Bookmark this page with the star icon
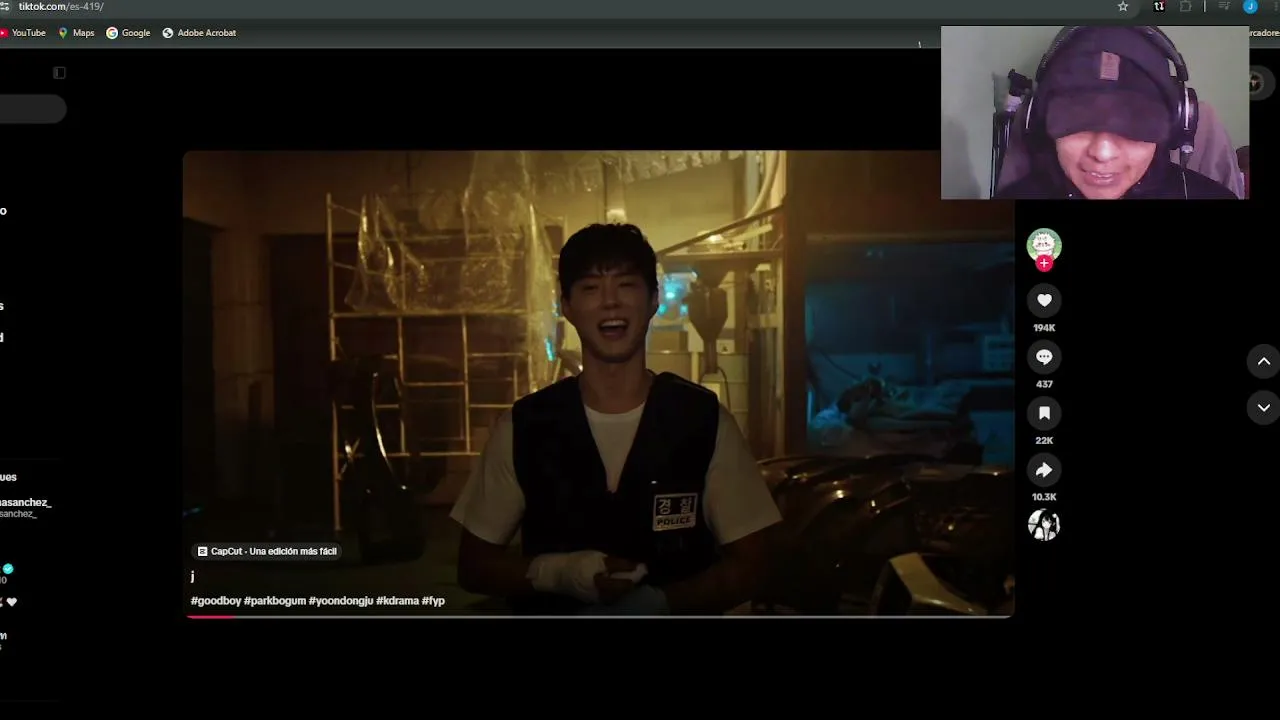Image resolution: width=1280 pixels, height=720 pixels. pos(1123,7)
